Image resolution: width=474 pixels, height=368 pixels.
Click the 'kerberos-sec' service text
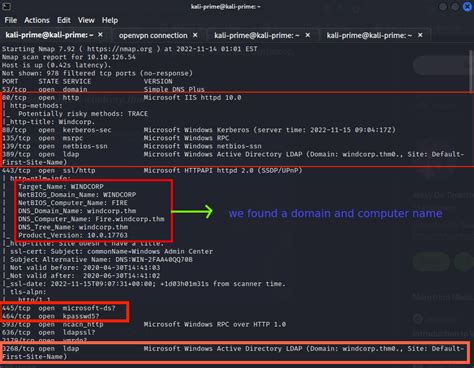point(87,130)
